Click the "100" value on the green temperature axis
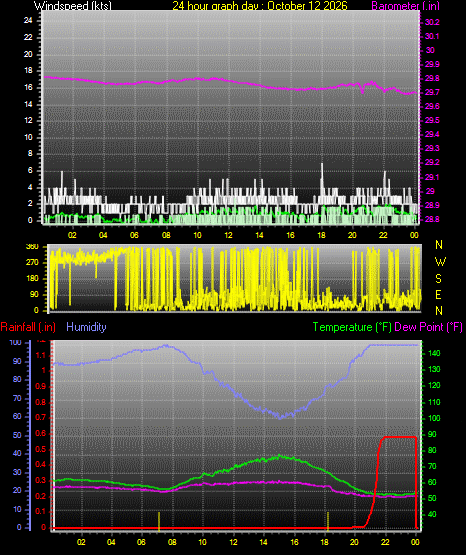 [x=434, y=418]
